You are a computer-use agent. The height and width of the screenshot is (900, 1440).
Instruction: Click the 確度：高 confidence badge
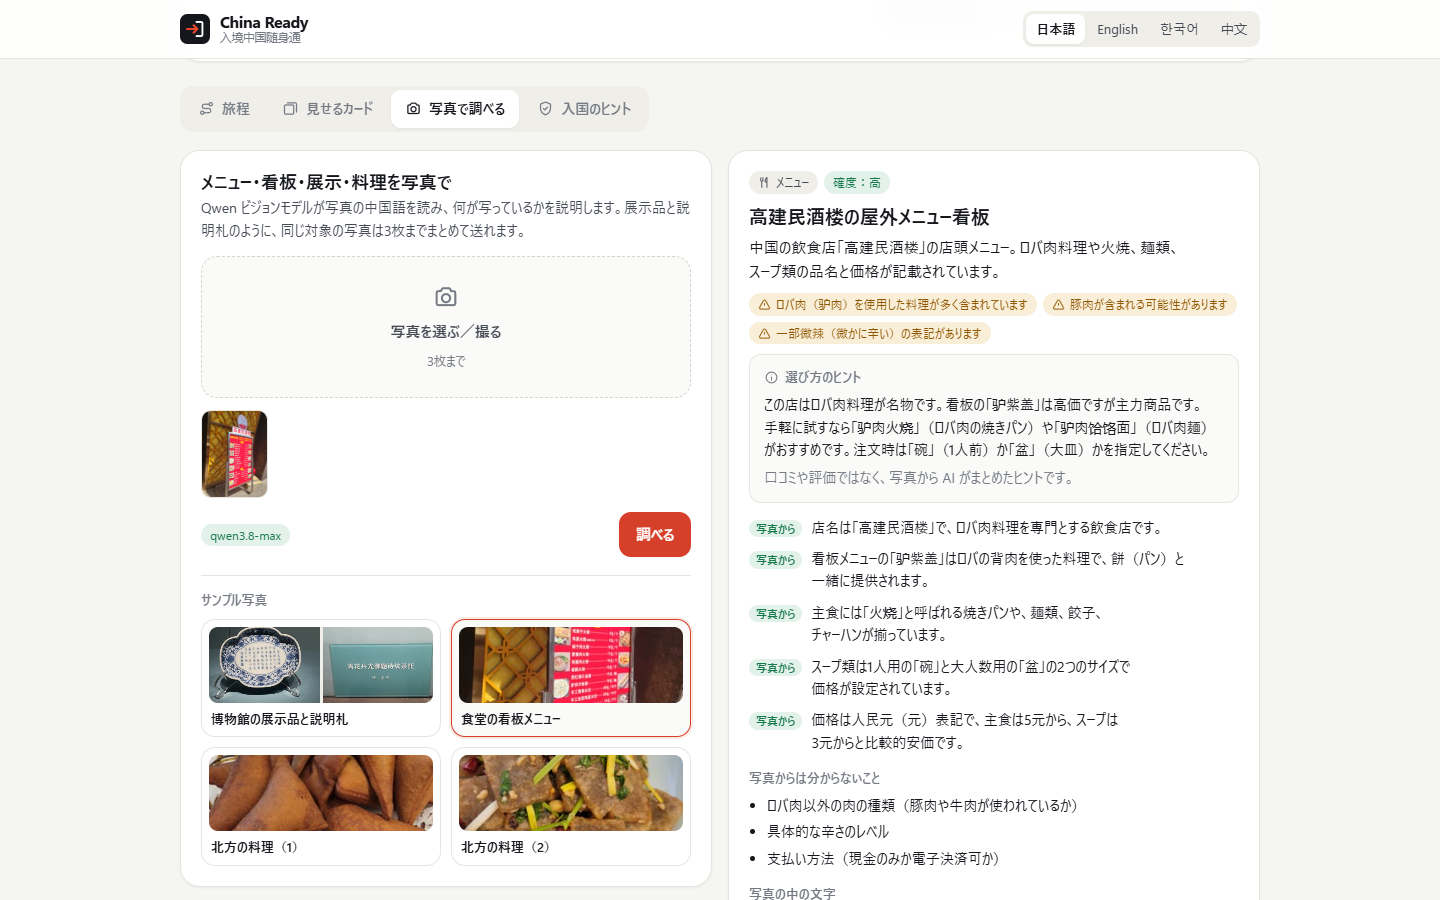pyautogui.click(x=857, y=183)
